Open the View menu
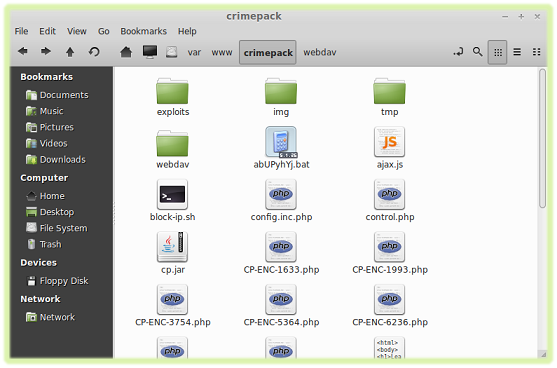Image resolution: width=557 pixels, height=368 pixels. (77, 31)
